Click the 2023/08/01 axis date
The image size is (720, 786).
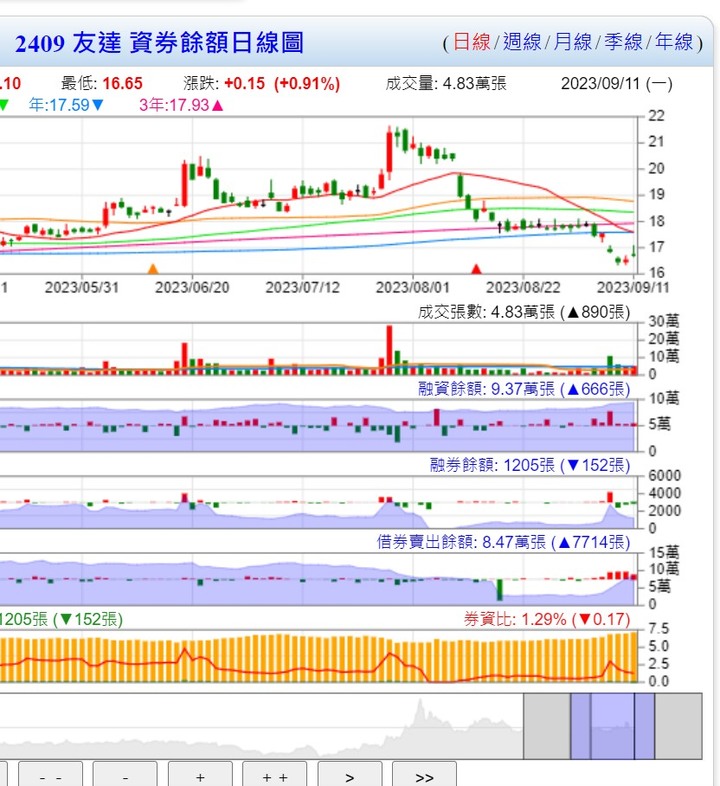pyautogui.click(x=413, y=287)
